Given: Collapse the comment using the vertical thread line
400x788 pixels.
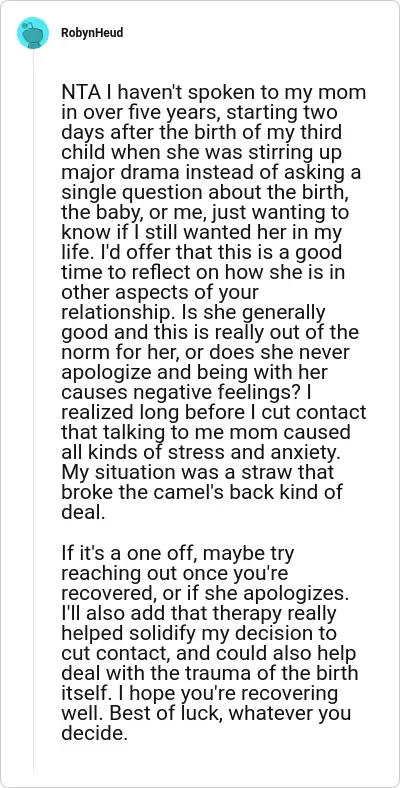Looking at the screenshot, I should (33, 410).
